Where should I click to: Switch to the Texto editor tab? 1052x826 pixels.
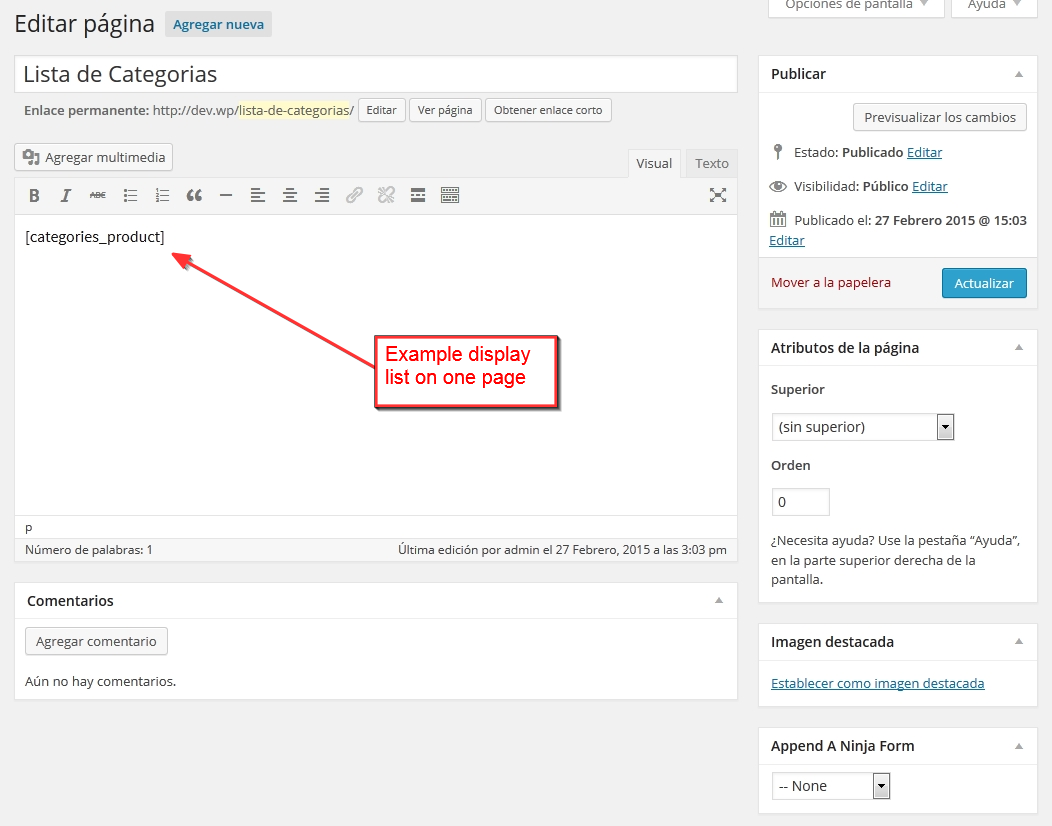[712, 164]
